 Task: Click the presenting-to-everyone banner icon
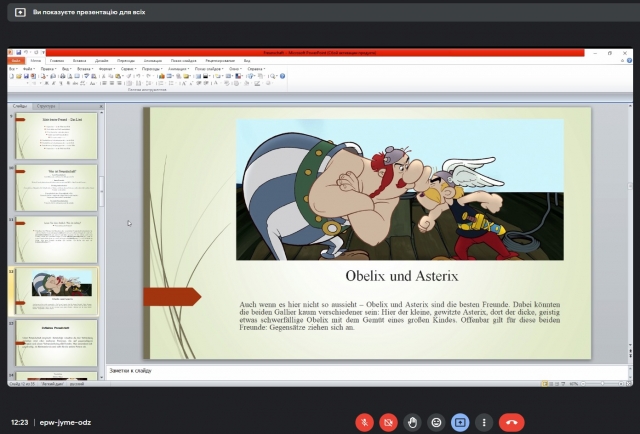coord(19,13)
